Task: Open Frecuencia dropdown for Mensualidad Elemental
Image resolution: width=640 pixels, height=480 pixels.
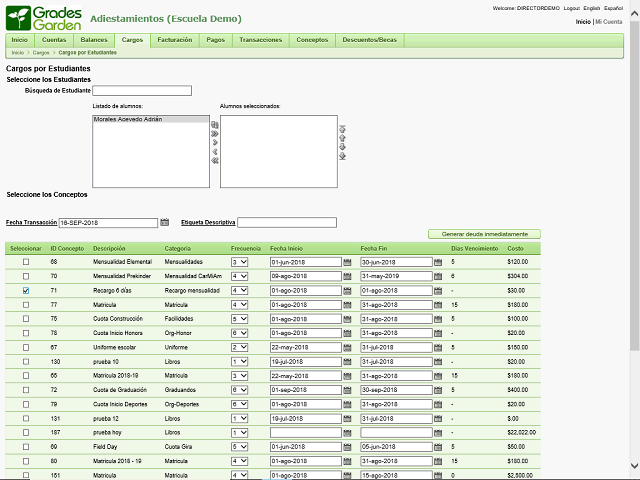Action: pyautogui.click(x=240, y=262)
